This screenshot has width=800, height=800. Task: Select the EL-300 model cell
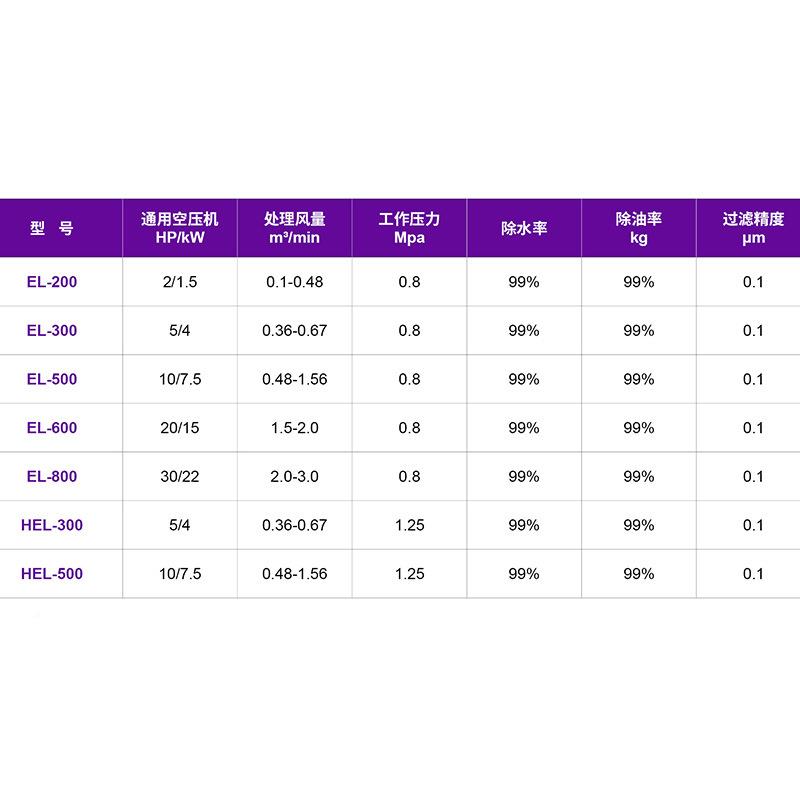(x=52, y=331)
